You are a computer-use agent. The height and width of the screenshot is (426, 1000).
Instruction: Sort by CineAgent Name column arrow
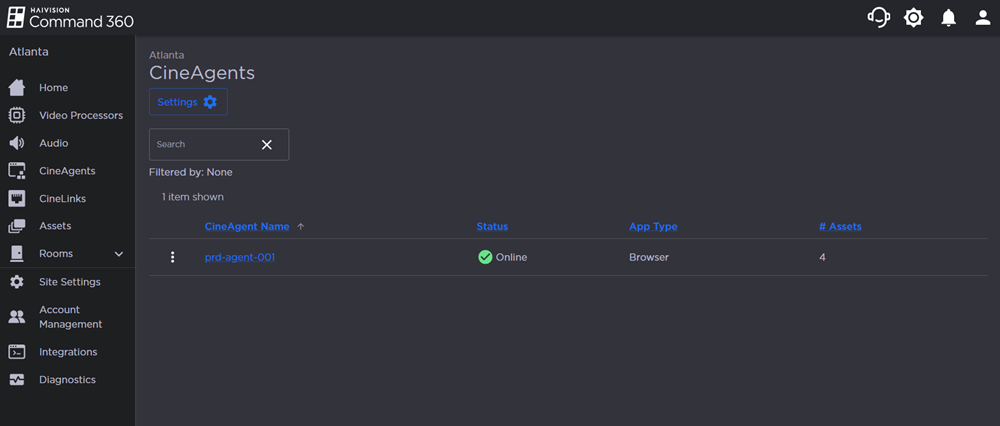[x=301, y=227]
